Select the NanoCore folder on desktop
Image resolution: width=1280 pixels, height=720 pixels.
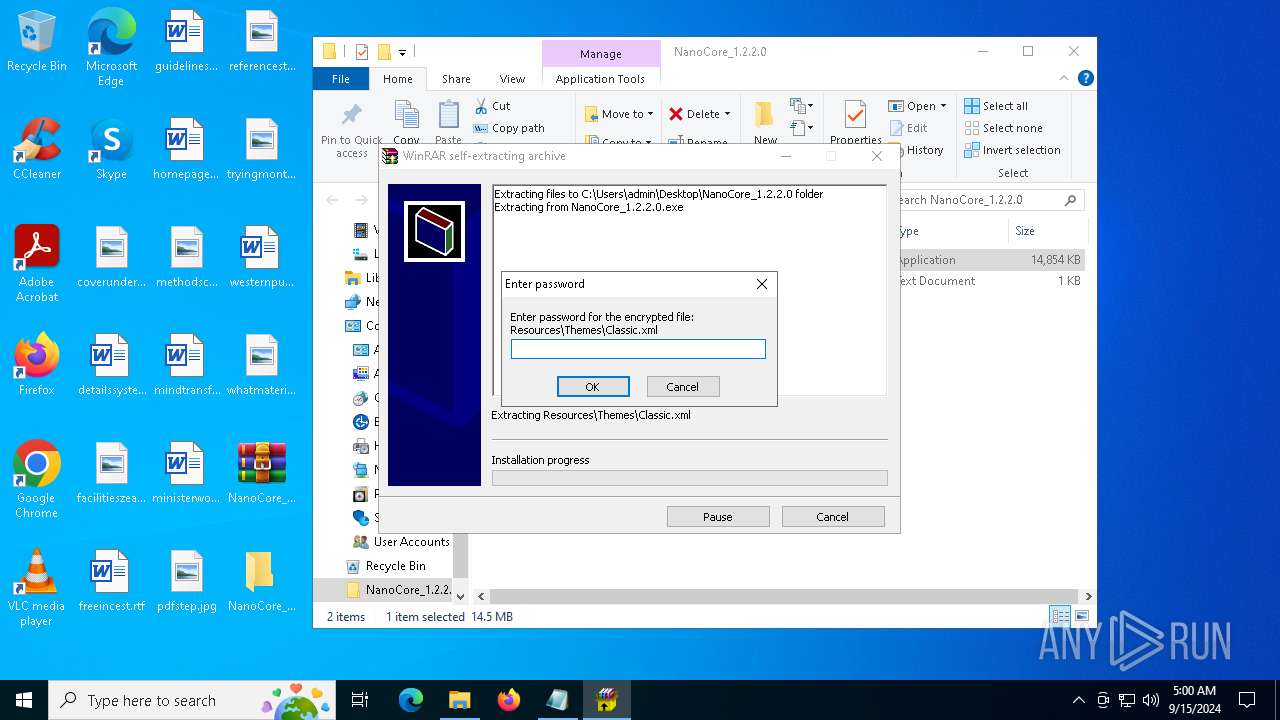tap(262, 581)
